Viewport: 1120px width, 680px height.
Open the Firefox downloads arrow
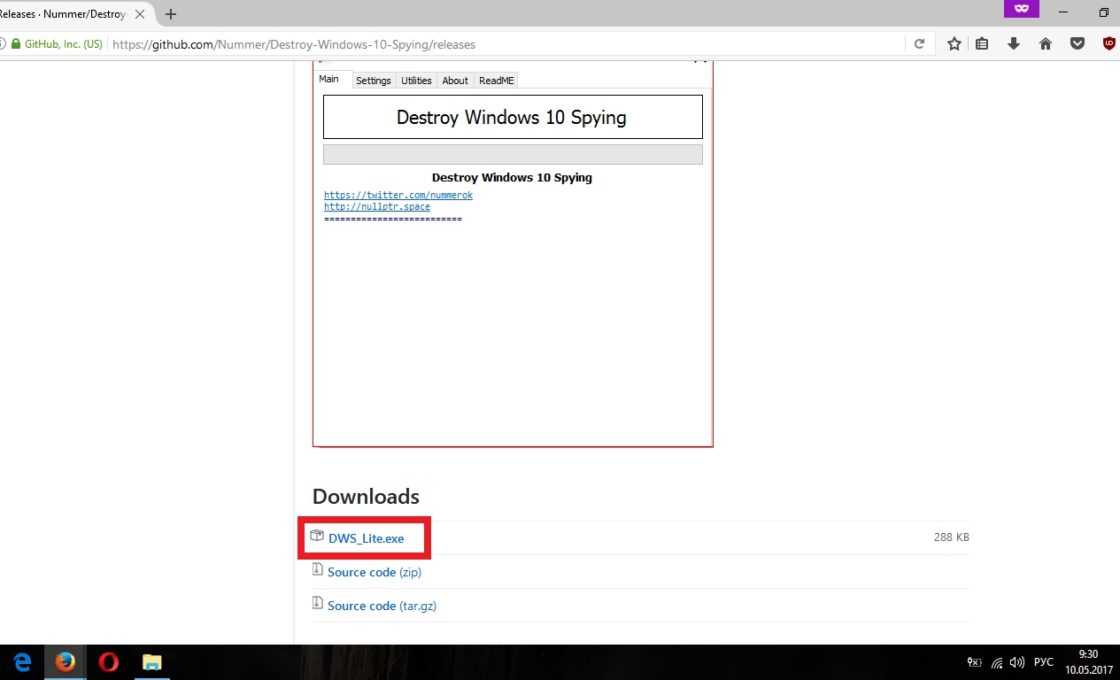(1013, 44)
